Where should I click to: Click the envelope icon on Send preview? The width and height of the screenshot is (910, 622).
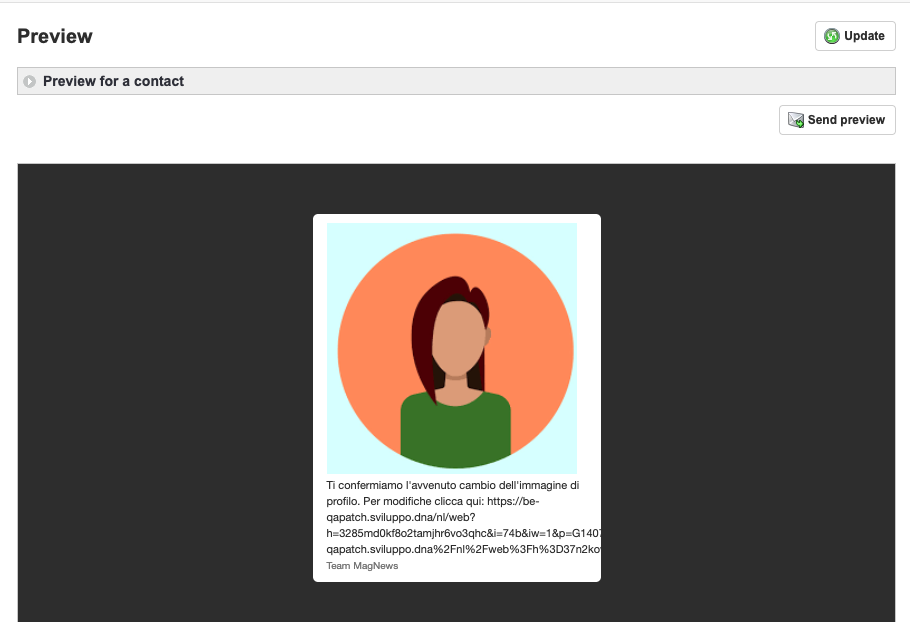pos(796,120)
